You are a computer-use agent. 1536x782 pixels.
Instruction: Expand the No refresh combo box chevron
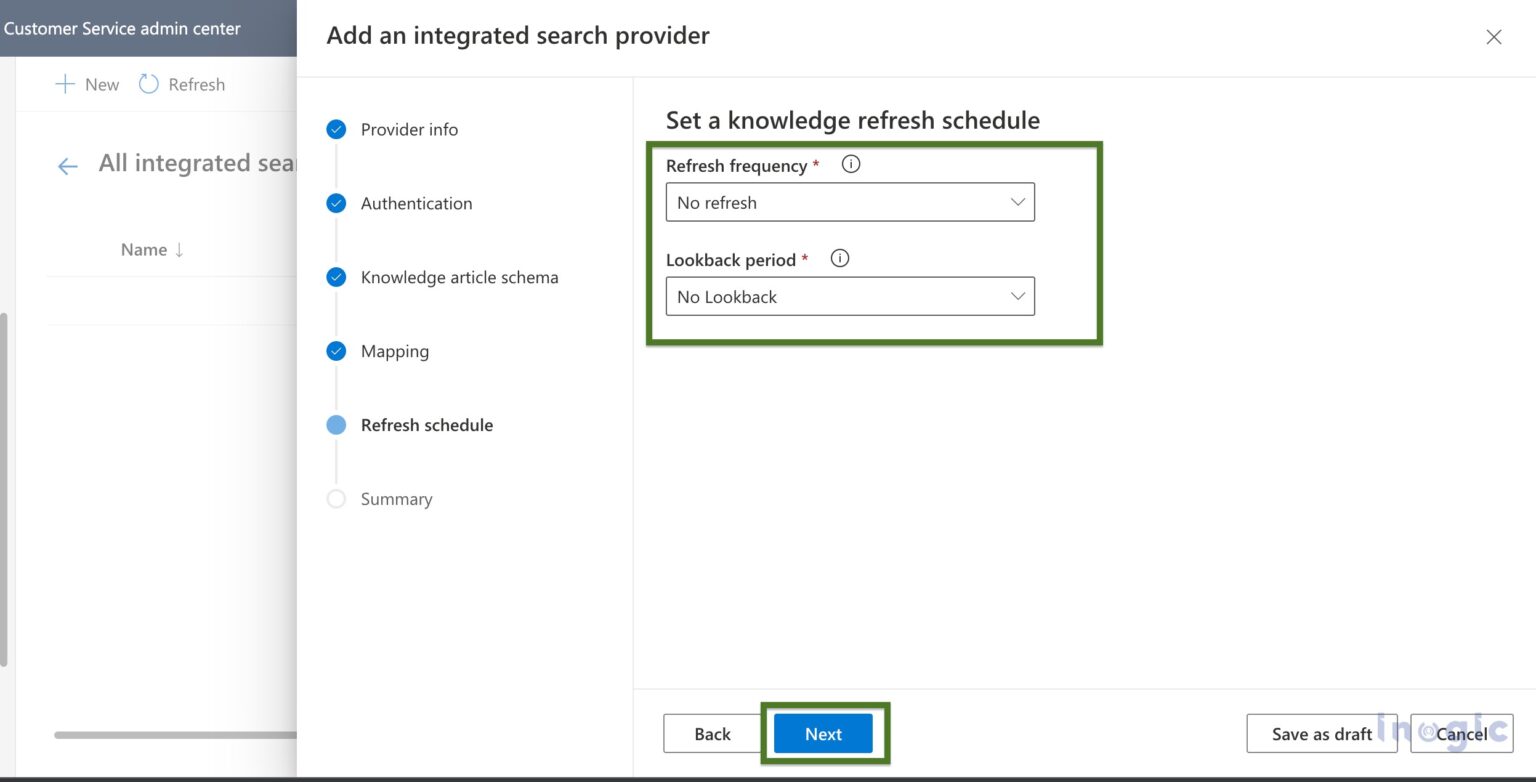1017,202
